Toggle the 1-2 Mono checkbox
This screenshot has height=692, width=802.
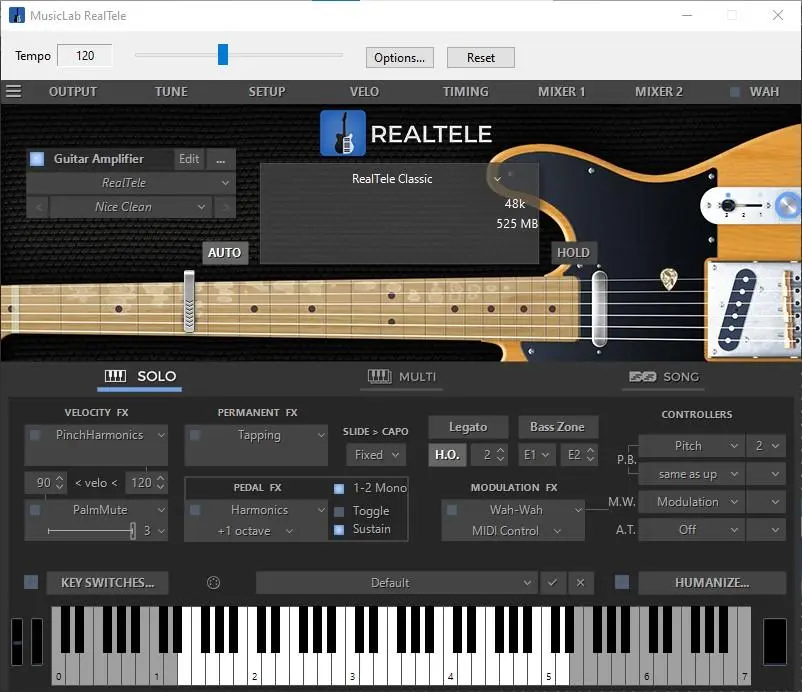click(x=339, y=488)
